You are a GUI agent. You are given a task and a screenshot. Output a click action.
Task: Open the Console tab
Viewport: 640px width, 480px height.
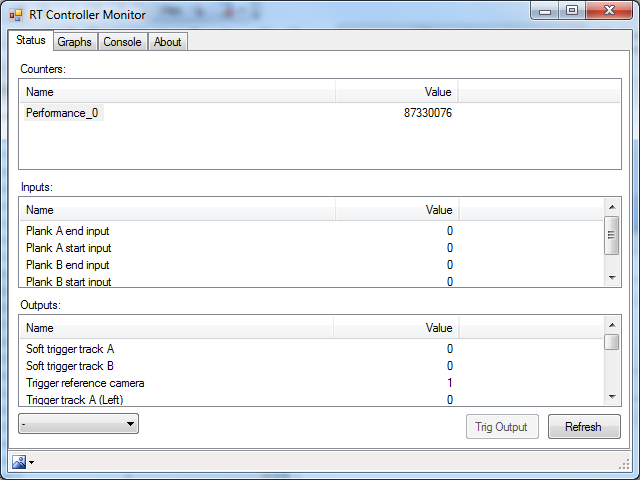click(x=122, y=42)
